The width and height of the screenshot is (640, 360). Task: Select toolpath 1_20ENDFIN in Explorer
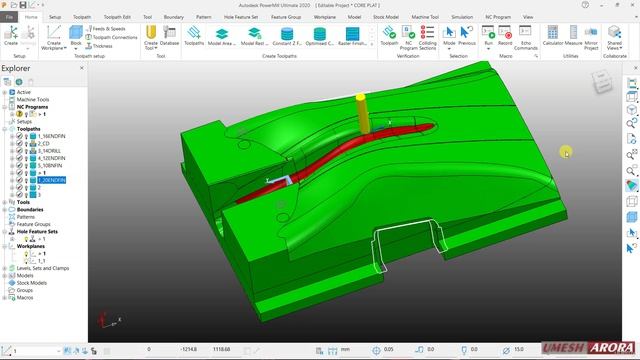51,180
